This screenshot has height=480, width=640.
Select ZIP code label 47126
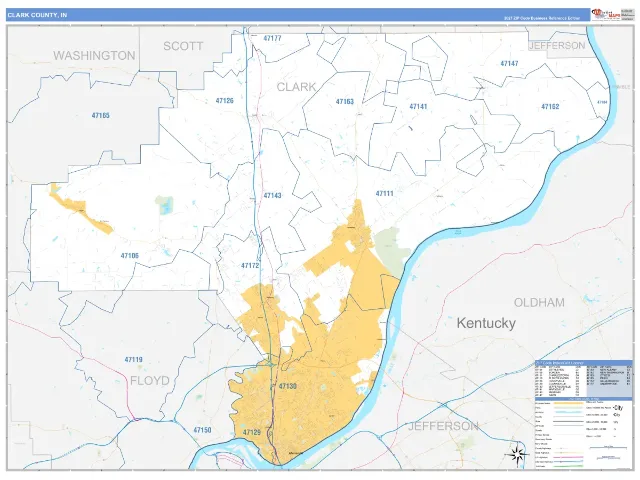pos(224,100)
